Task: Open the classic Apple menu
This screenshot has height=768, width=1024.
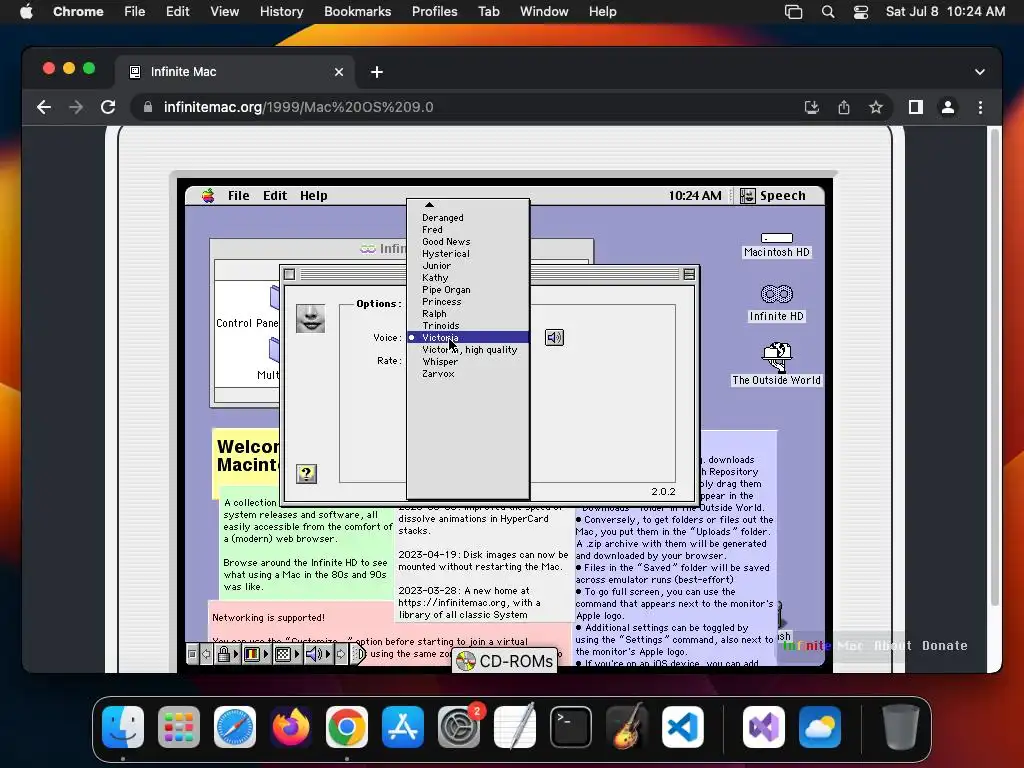Action: coord(208,195)
